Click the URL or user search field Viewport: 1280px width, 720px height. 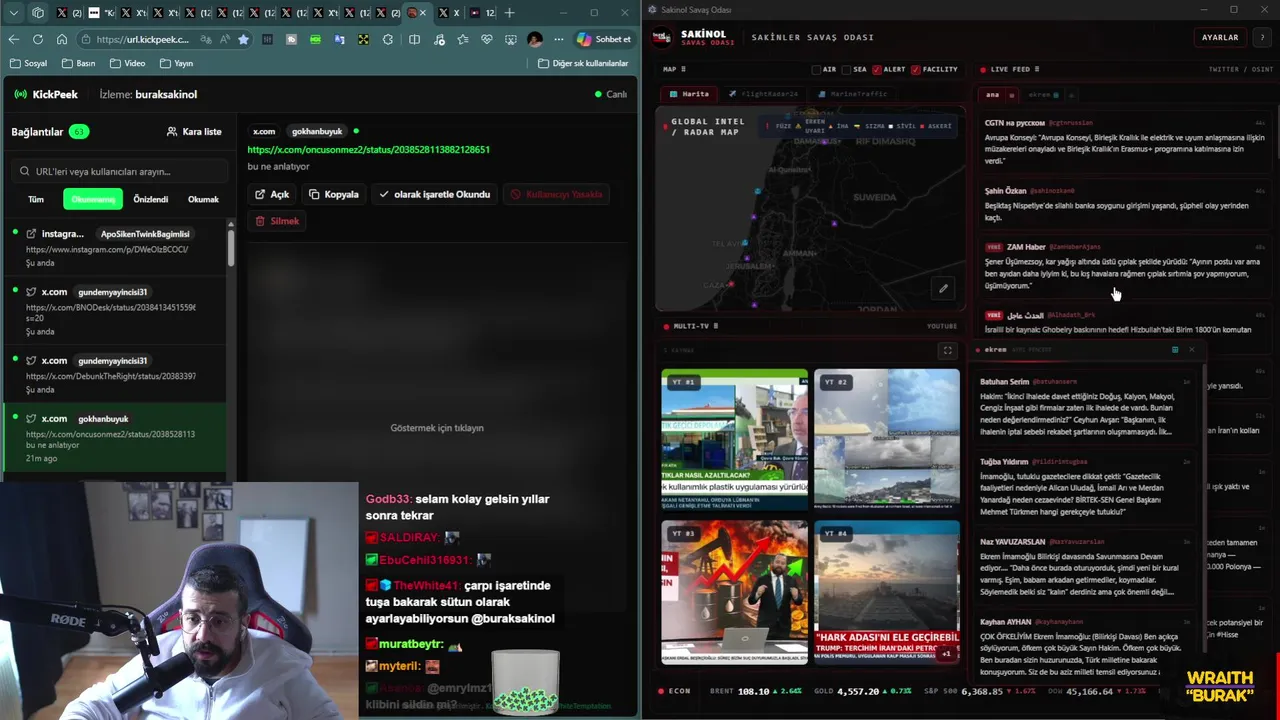tap(120, 171)
